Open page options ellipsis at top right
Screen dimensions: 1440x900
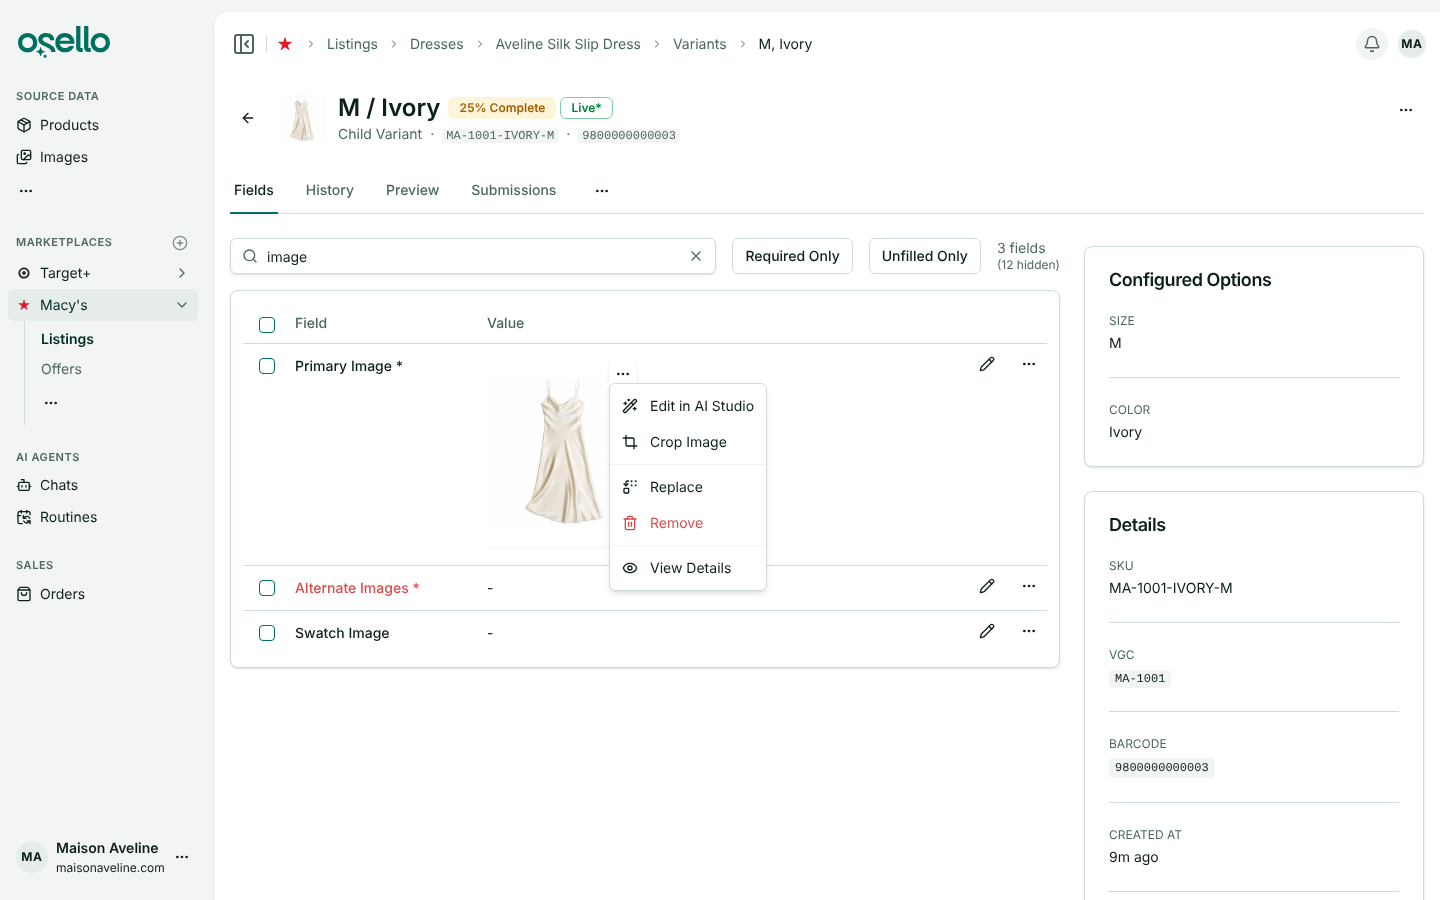coord(1406,110)
